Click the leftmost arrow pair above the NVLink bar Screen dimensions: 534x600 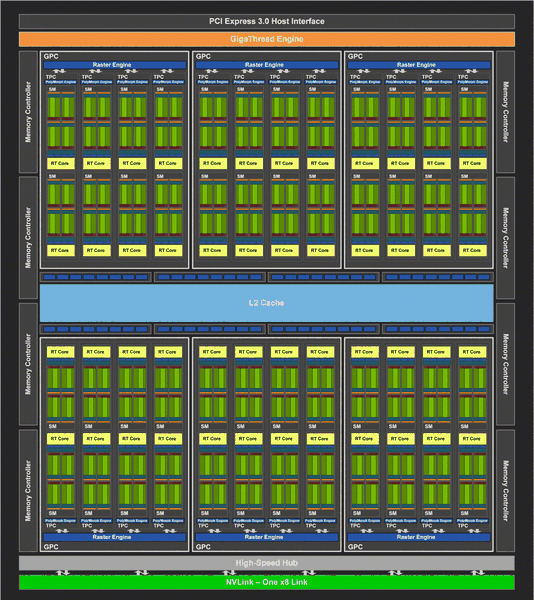tap(63, 573)
